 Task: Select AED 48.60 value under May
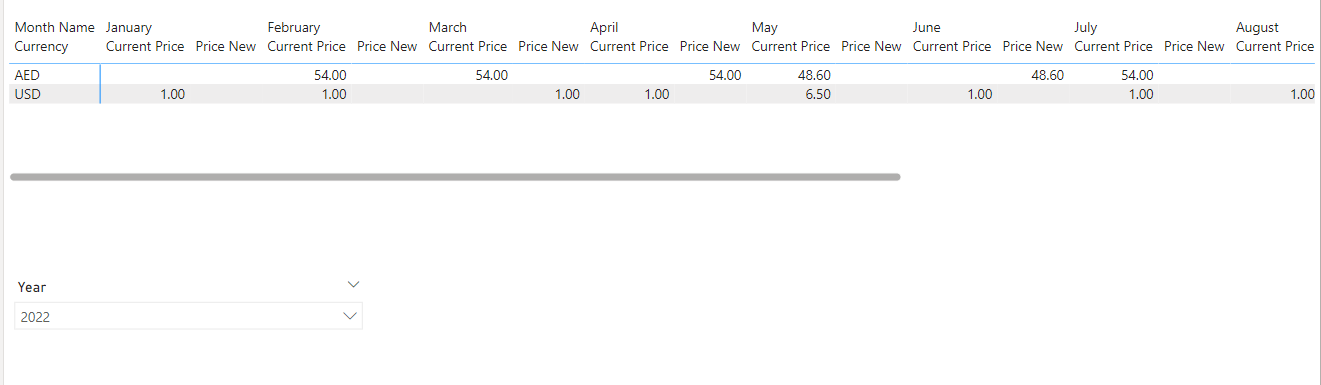point(814,75)
